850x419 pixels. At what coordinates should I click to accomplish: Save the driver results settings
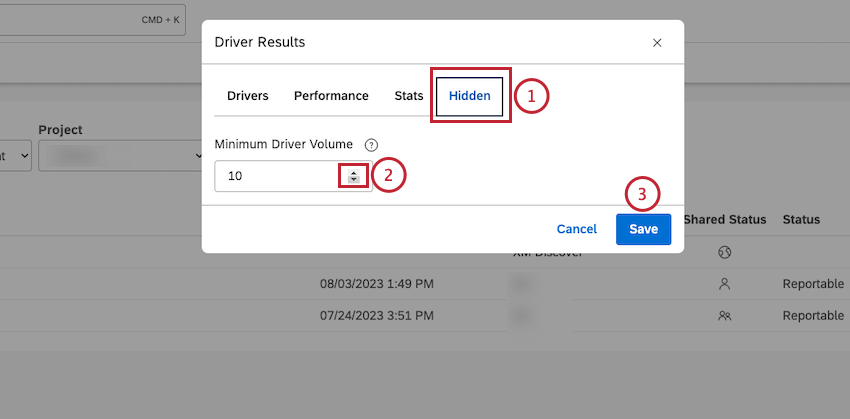[x=643, y=229]
